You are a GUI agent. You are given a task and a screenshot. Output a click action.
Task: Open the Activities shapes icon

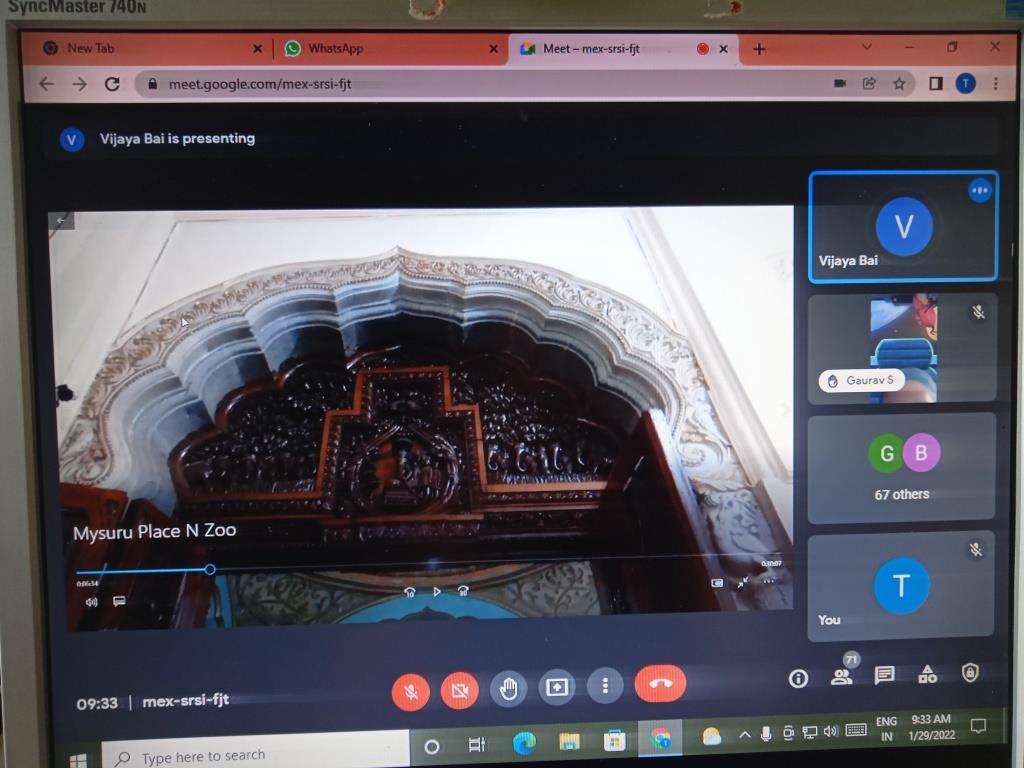tap(927, 674)
